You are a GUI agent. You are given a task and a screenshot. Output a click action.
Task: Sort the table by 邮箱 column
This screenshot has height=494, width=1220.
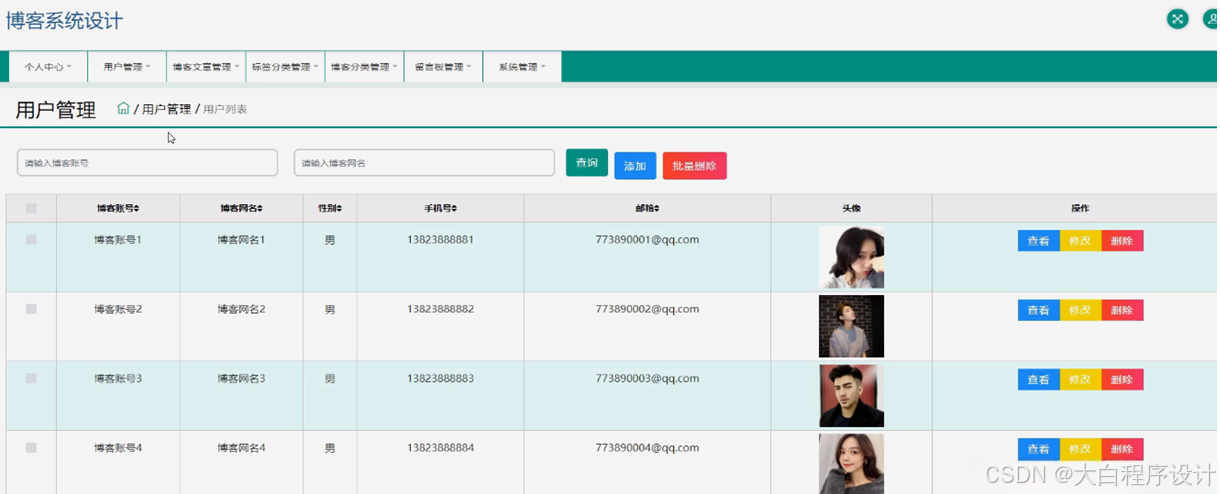(x=647, y=208)
